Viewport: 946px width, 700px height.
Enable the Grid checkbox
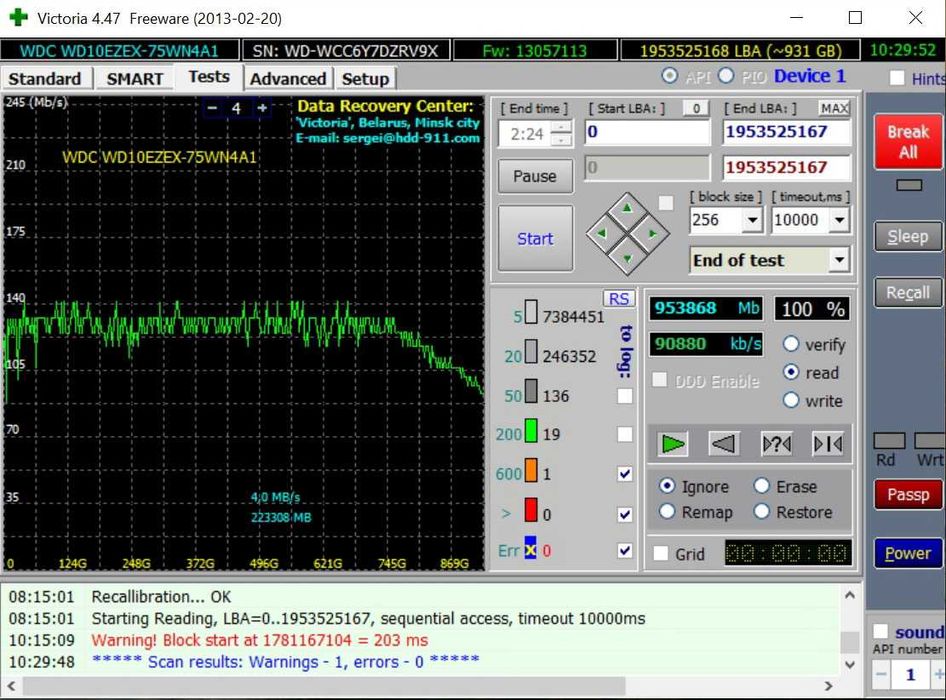pos(660,554)
